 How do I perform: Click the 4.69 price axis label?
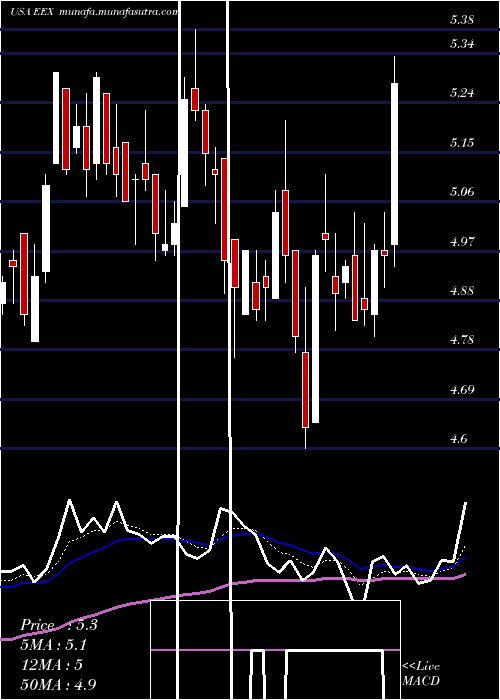tap(462, 390)
